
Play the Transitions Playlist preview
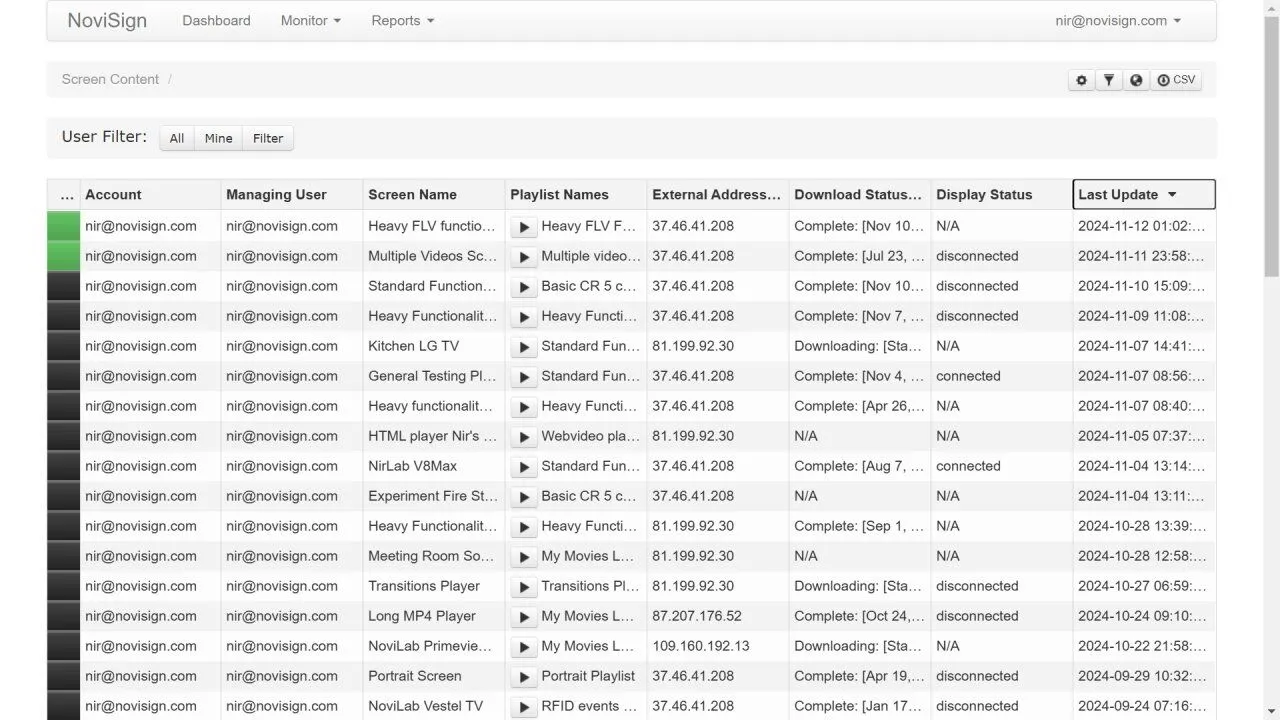524,587
